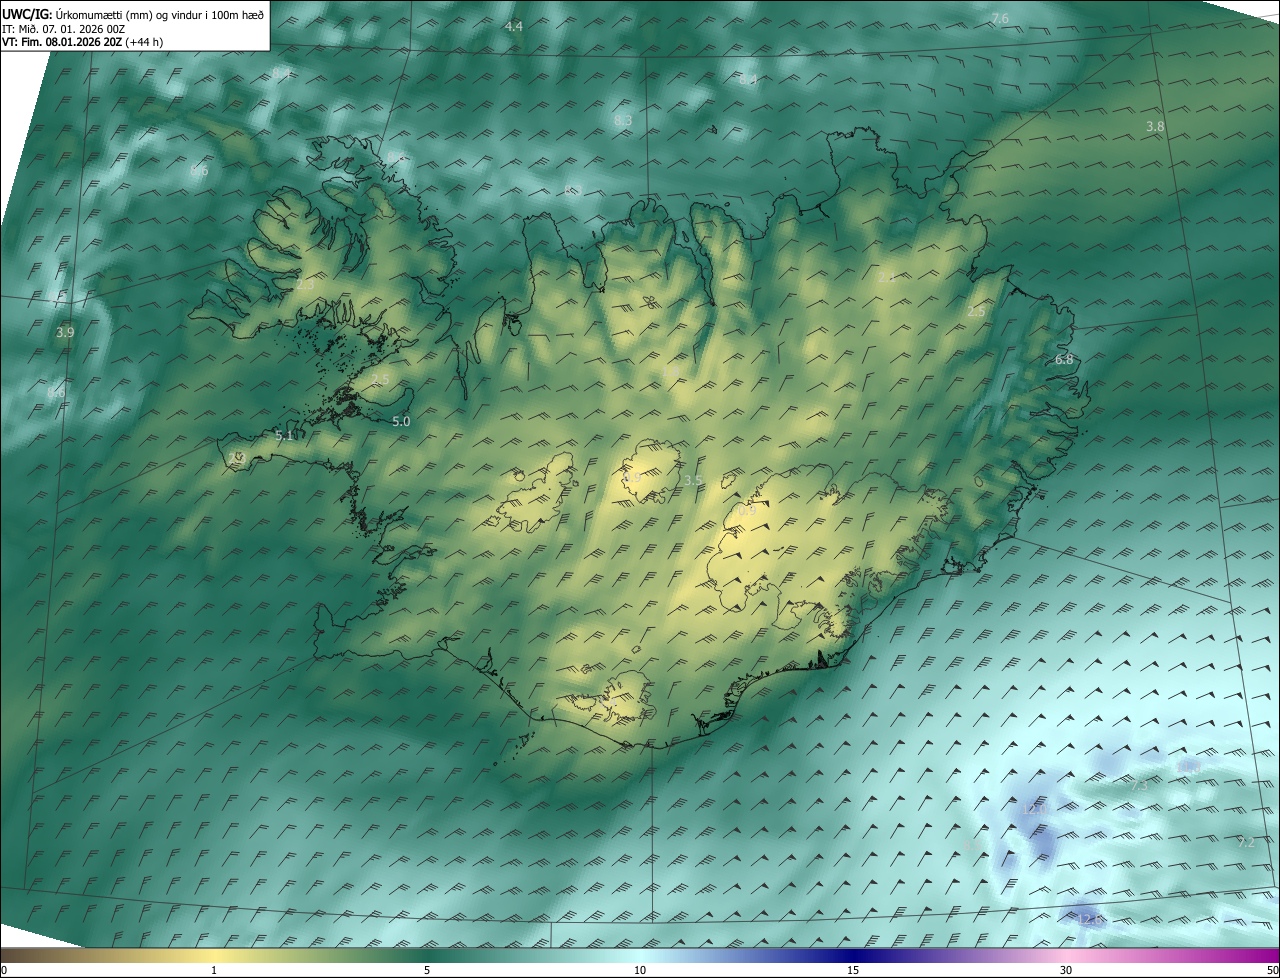Click the colorbar tick labeled 15

coord(853,970)
